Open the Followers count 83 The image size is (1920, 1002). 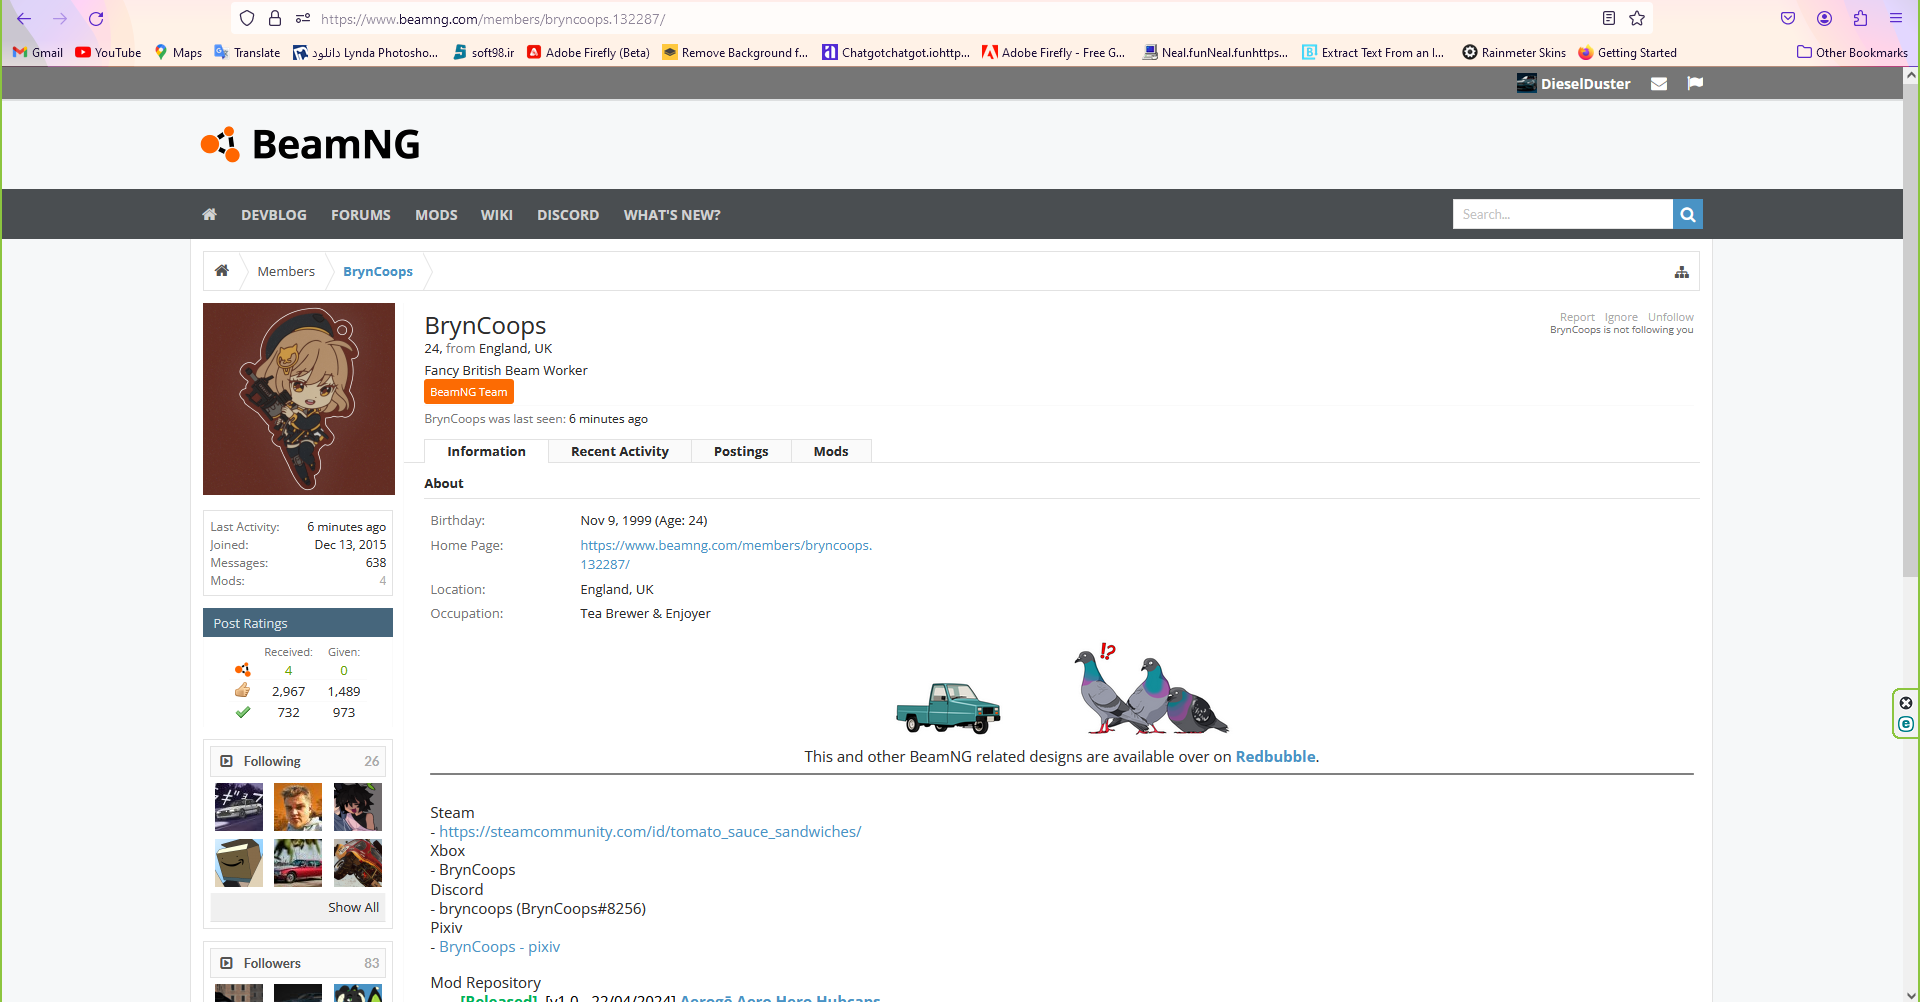(372, 963)
